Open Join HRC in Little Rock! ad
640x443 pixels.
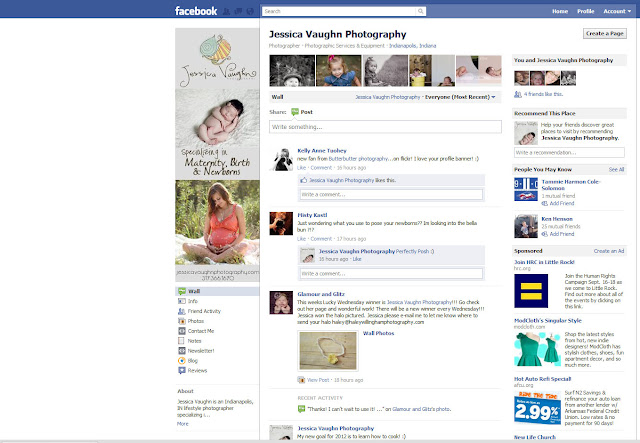click(544, 262)
